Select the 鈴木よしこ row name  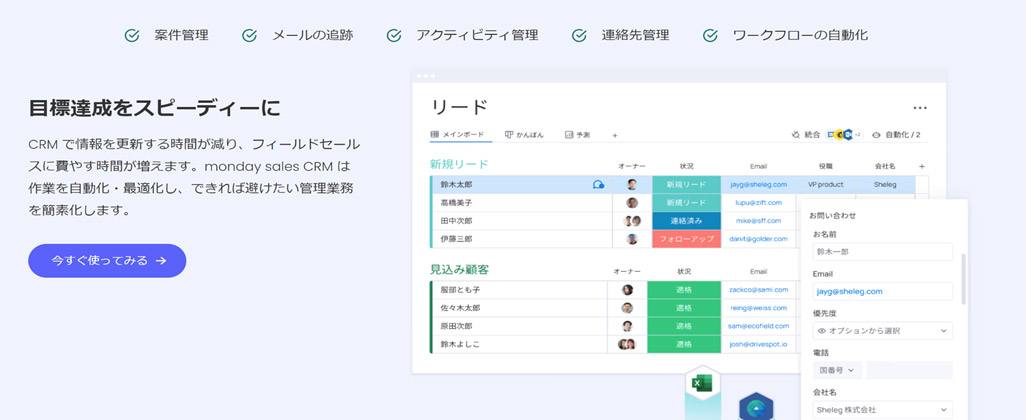460,344
